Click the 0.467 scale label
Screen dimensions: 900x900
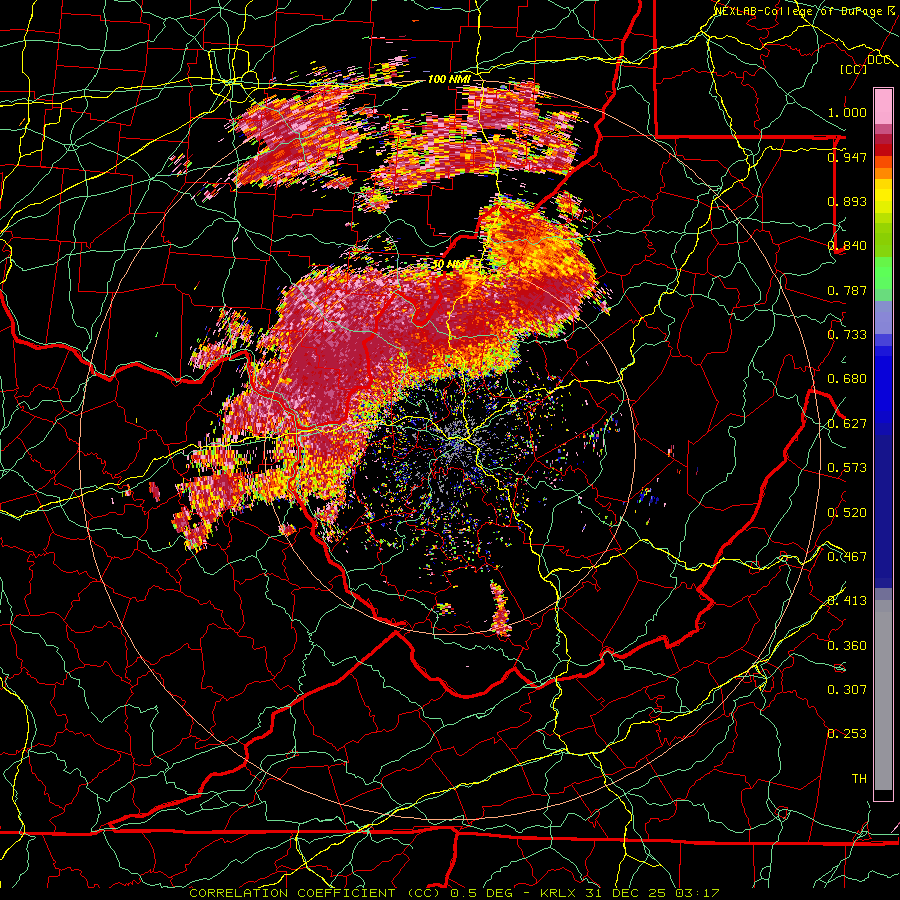[x=847, y=557]
